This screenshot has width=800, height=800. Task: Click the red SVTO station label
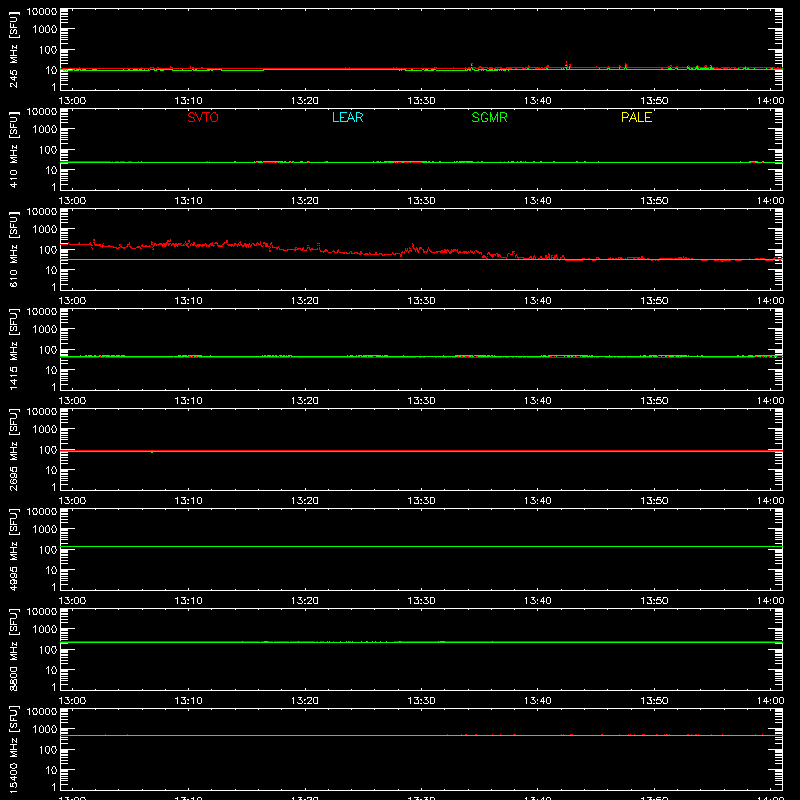[x=203, y=117]
